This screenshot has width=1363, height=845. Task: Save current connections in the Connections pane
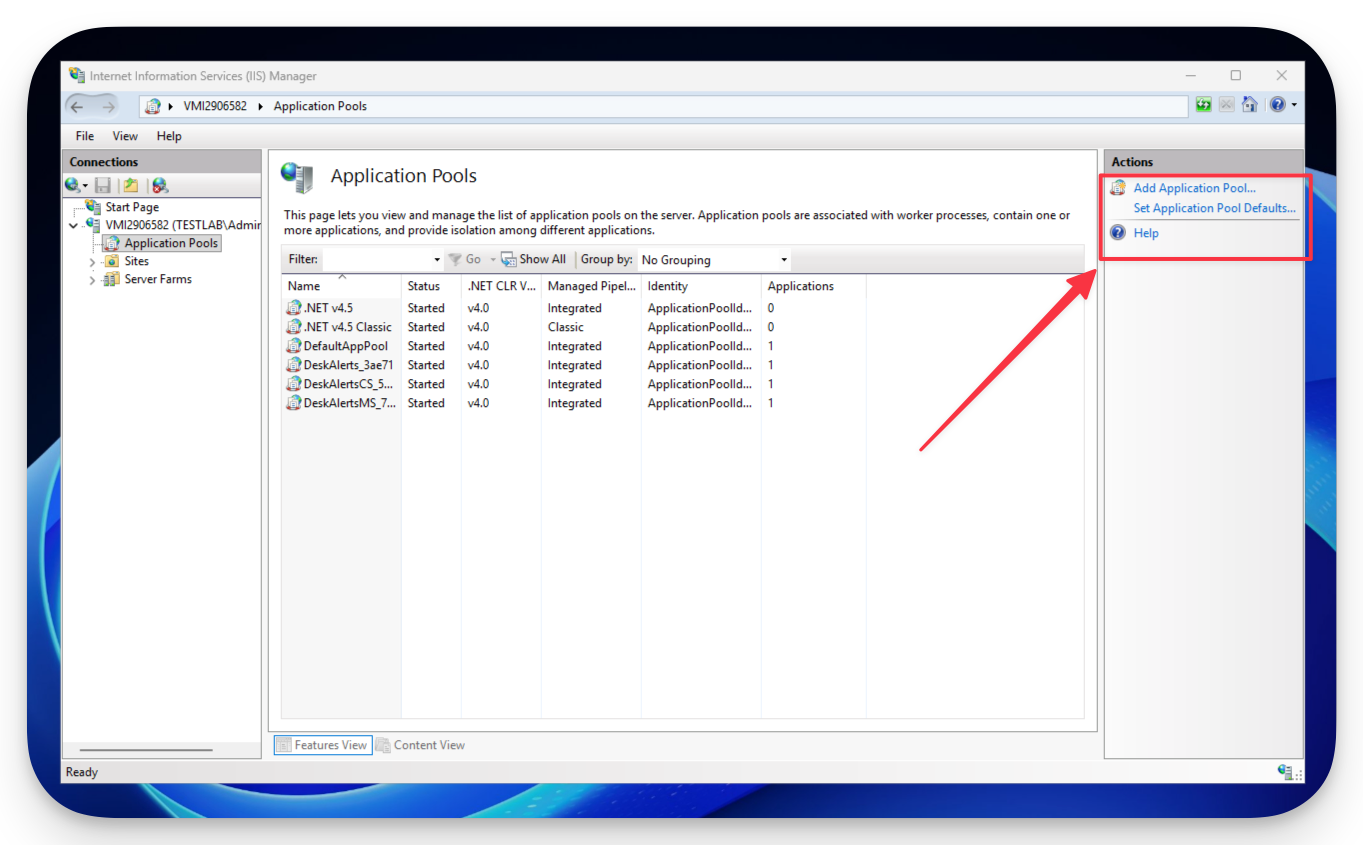pyautogui.click(x=102, y=184)
